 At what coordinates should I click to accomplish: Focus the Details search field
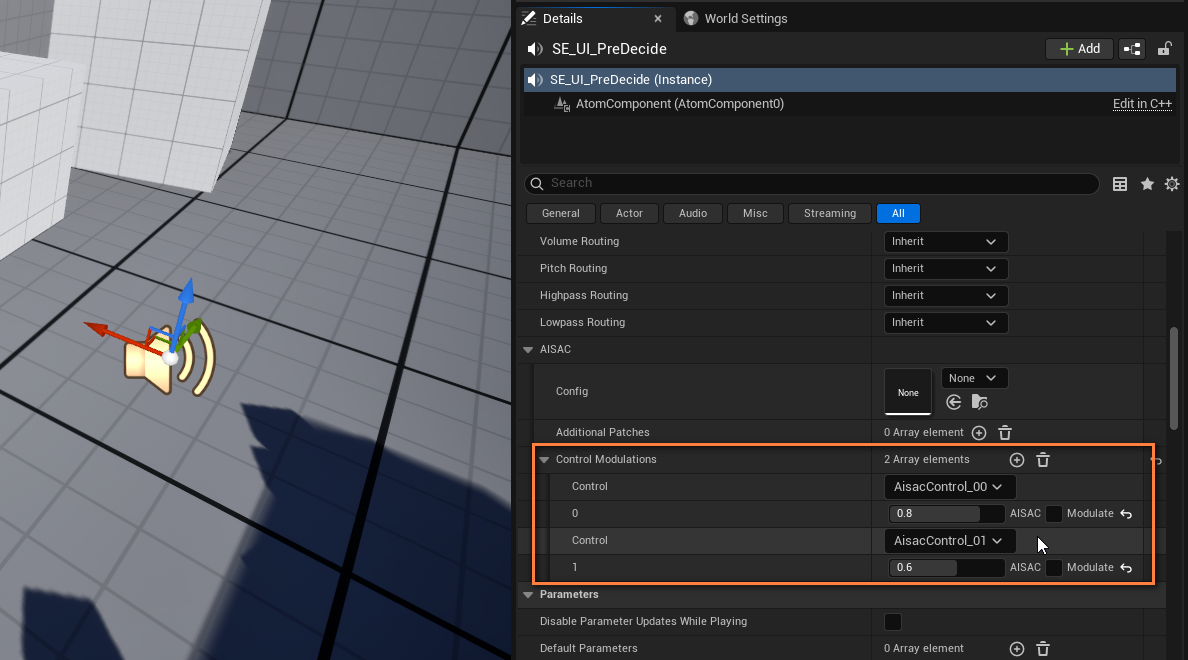click(811, 183)
